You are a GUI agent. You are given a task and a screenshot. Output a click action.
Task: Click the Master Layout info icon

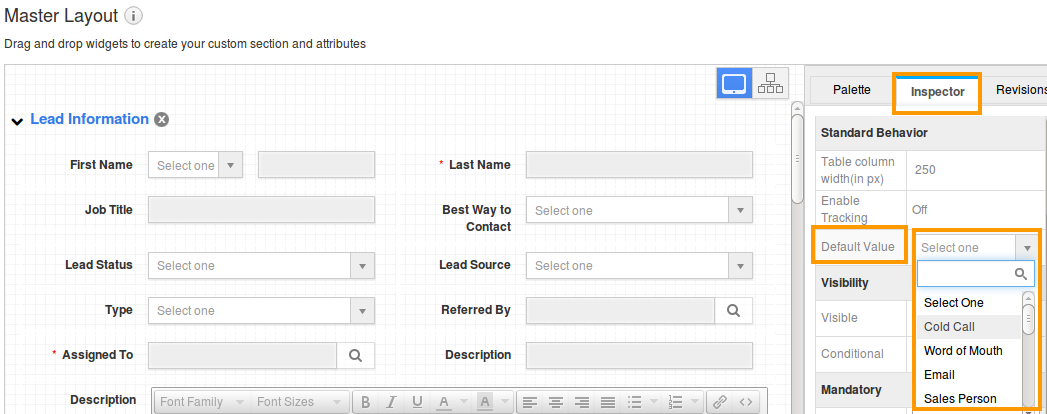[x=134, y=16]
